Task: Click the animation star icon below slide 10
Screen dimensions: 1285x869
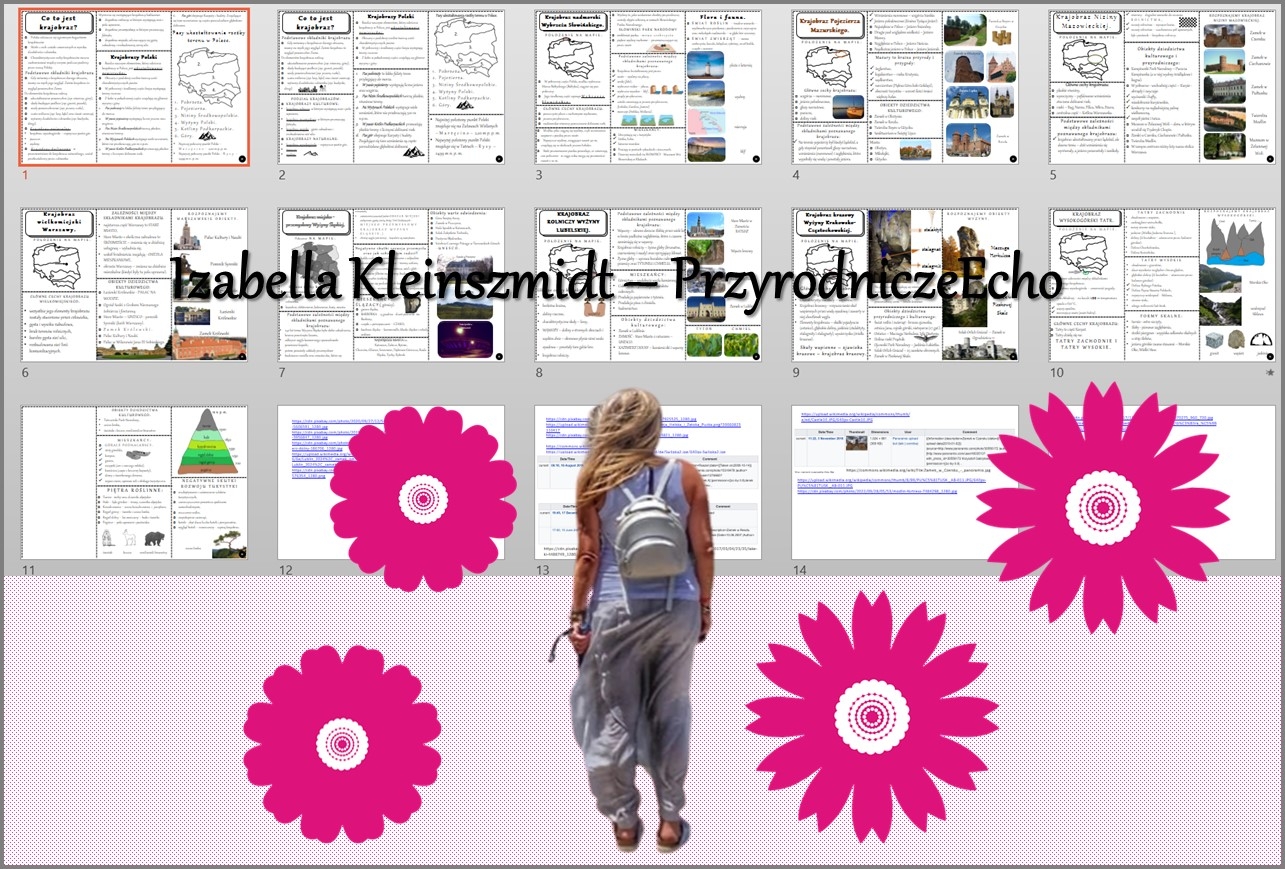Action: (1270, 373)
